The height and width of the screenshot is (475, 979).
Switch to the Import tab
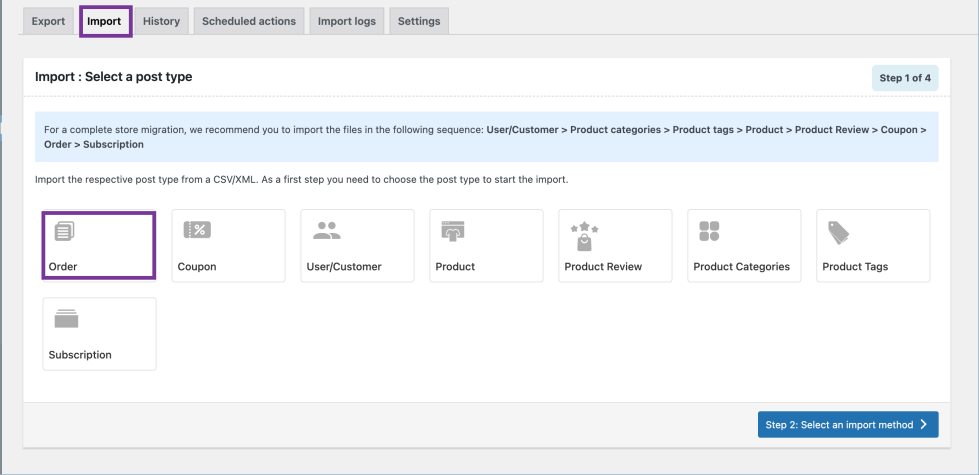pos(104,21)
